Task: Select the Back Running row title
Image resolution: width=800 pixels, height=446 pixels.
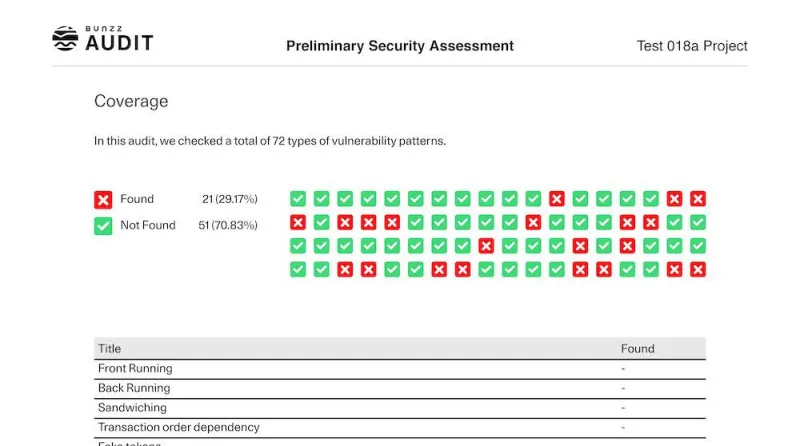Action: coord(134,388)
